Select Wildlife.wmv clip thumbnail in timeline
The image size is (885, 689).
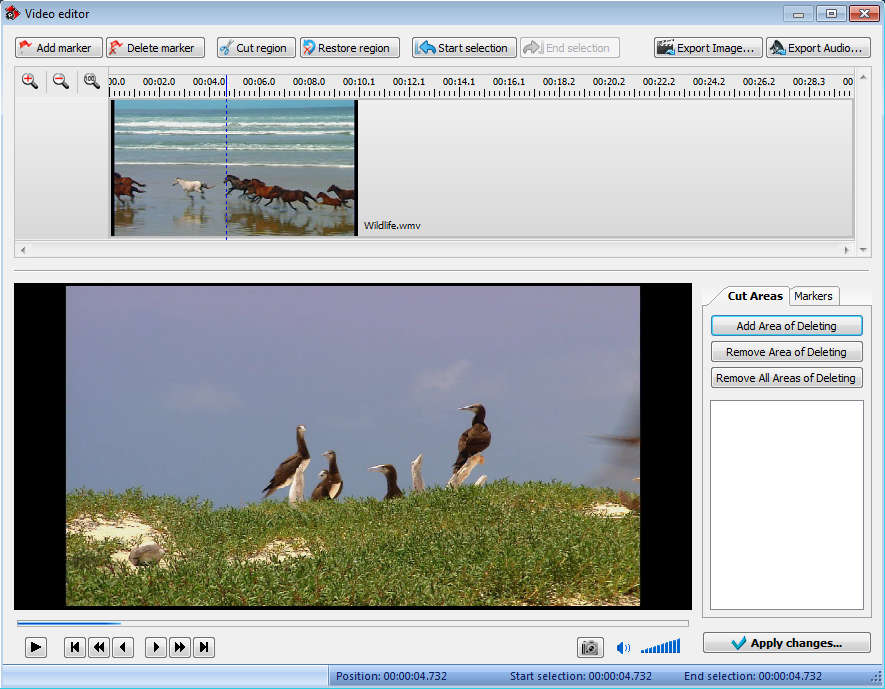pyautogui.click(x=234, y=167)
